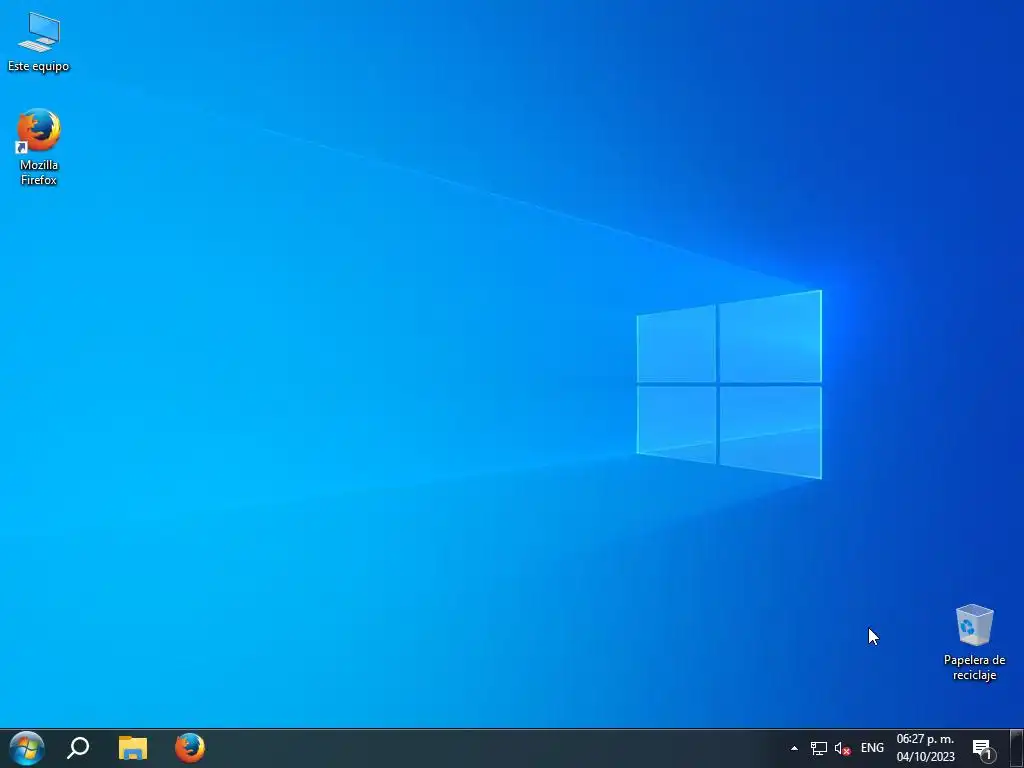Switch input language via ENG indicator
1024x768 pixels.
pyautogui.click(x=872, y=748)
